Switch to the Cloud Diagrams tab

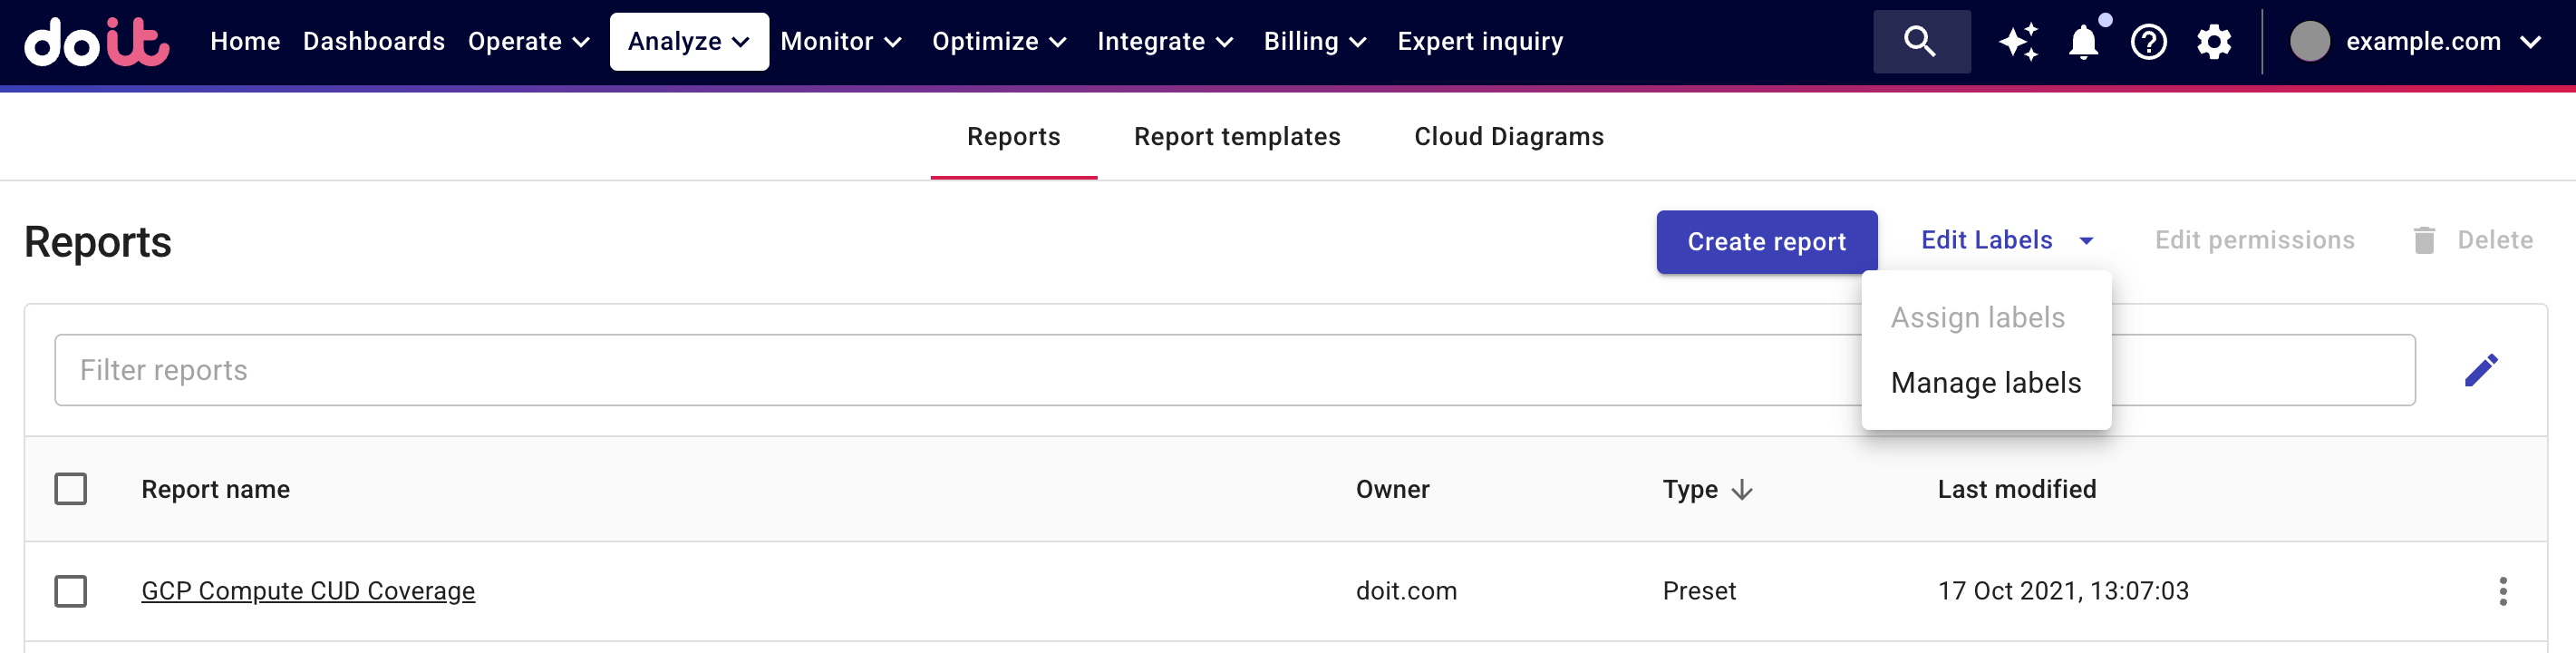click(x=1508, y=137)
